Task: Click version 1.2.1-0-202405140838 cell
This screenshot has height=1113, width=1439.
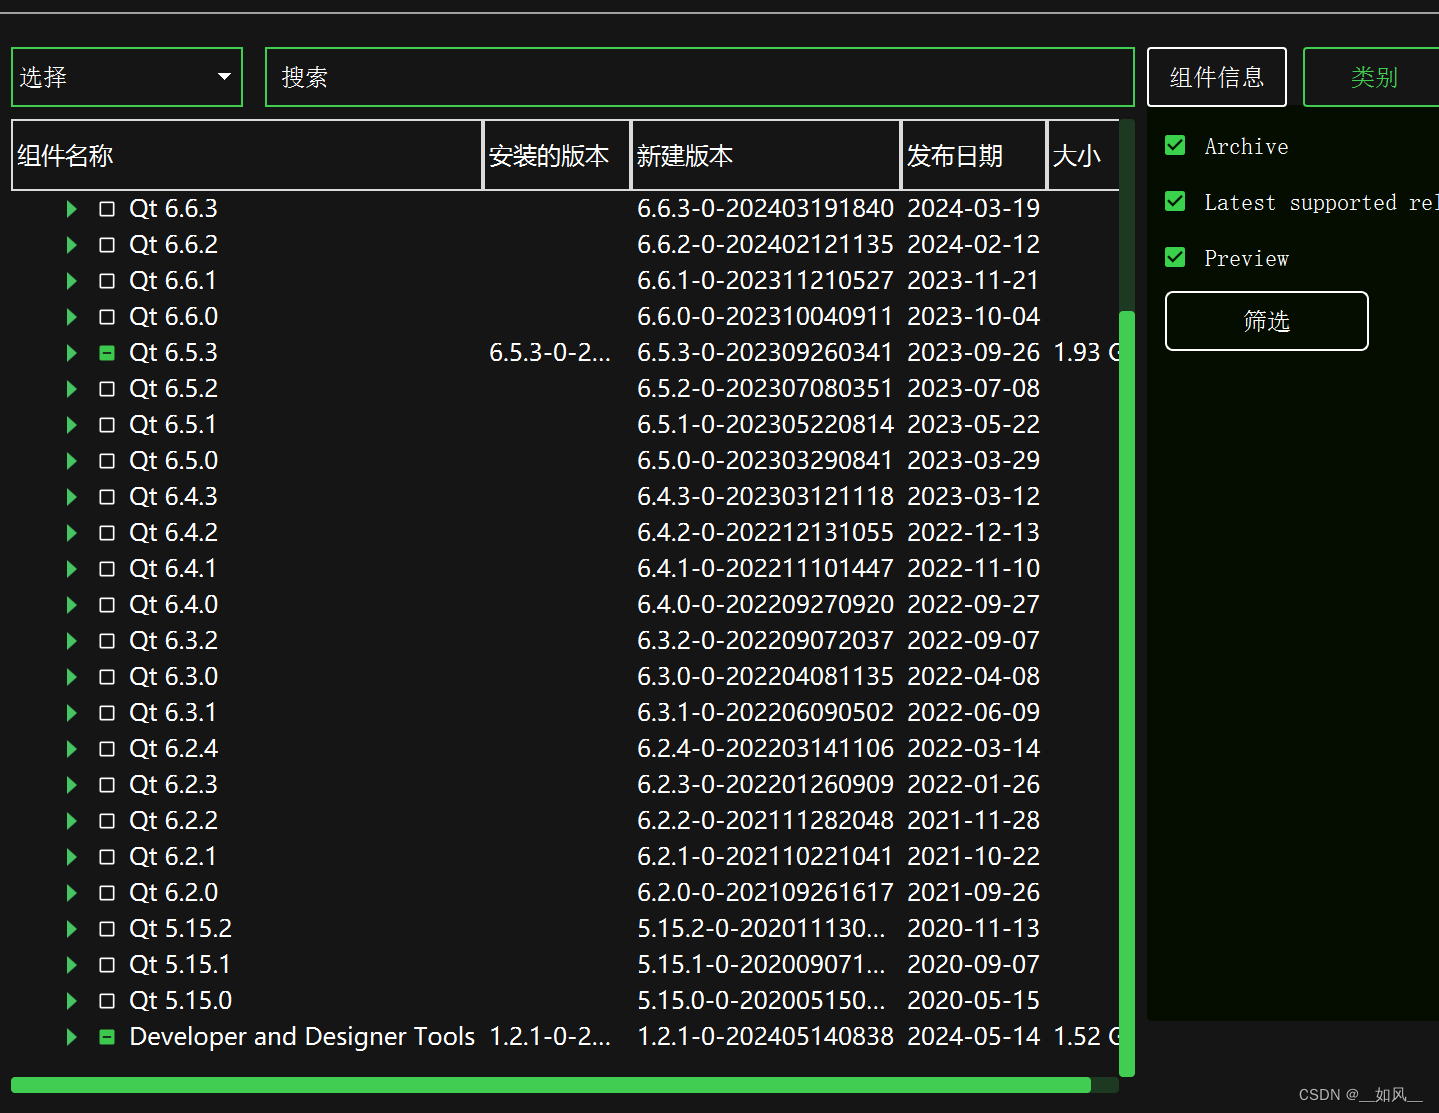Action: click(x=765, y=1037)
